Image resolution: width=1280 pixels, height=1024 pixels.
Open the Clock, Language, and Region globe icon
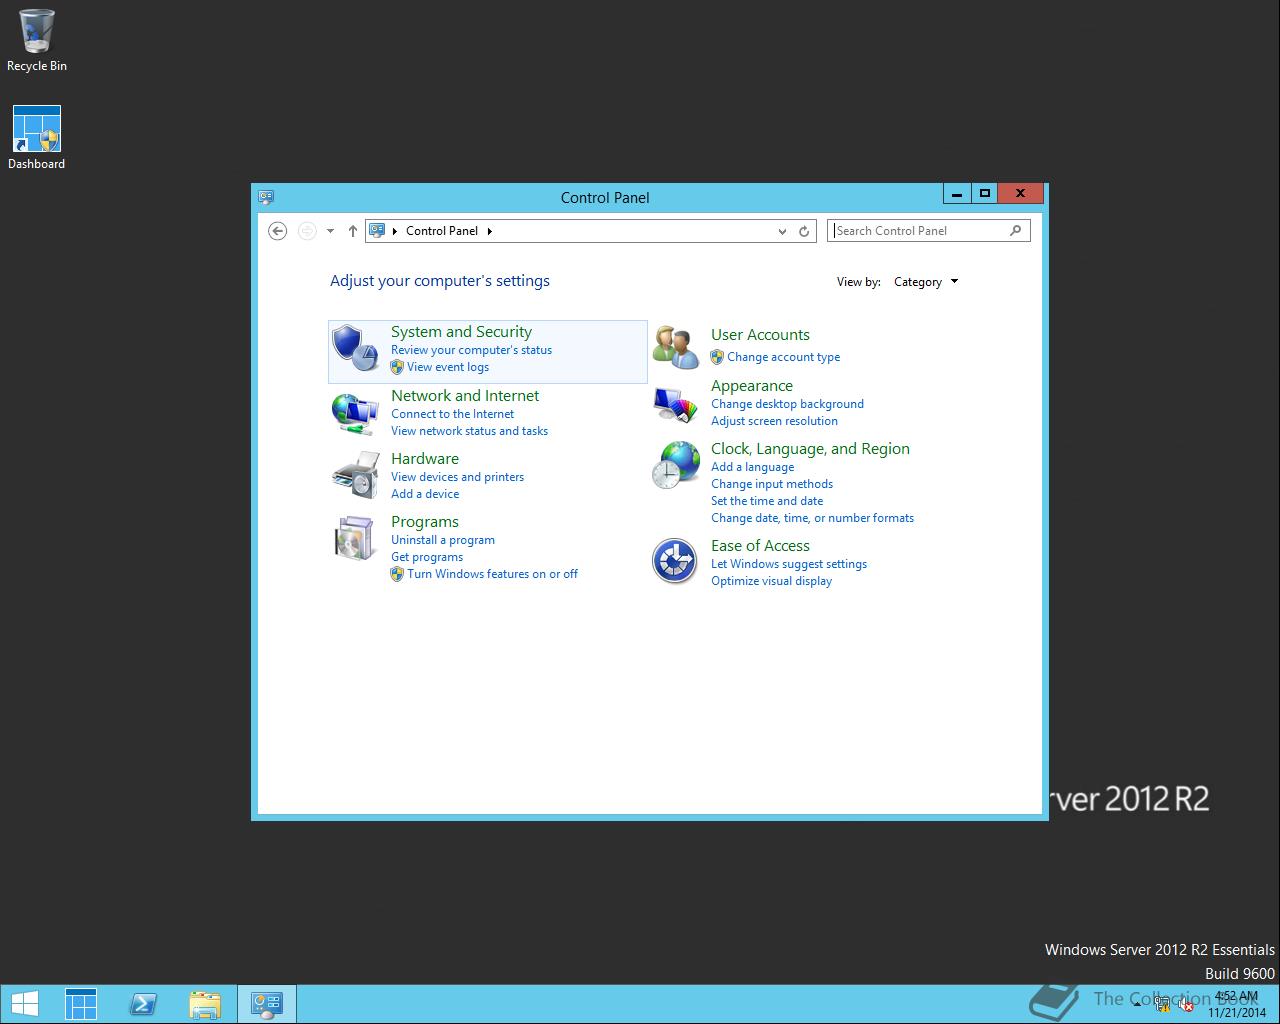pos(676,466)
